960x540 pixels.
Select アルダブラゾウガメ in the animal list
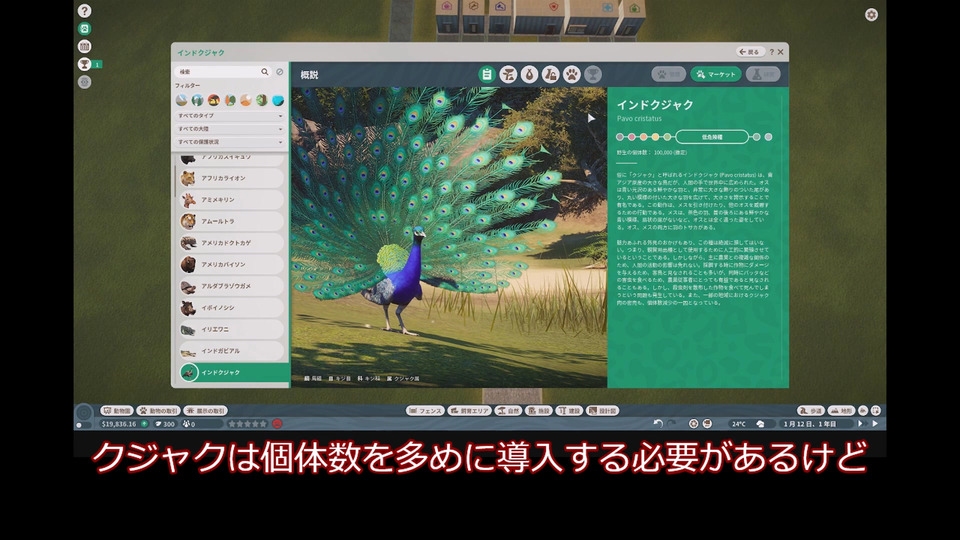(x=232, y=286)
